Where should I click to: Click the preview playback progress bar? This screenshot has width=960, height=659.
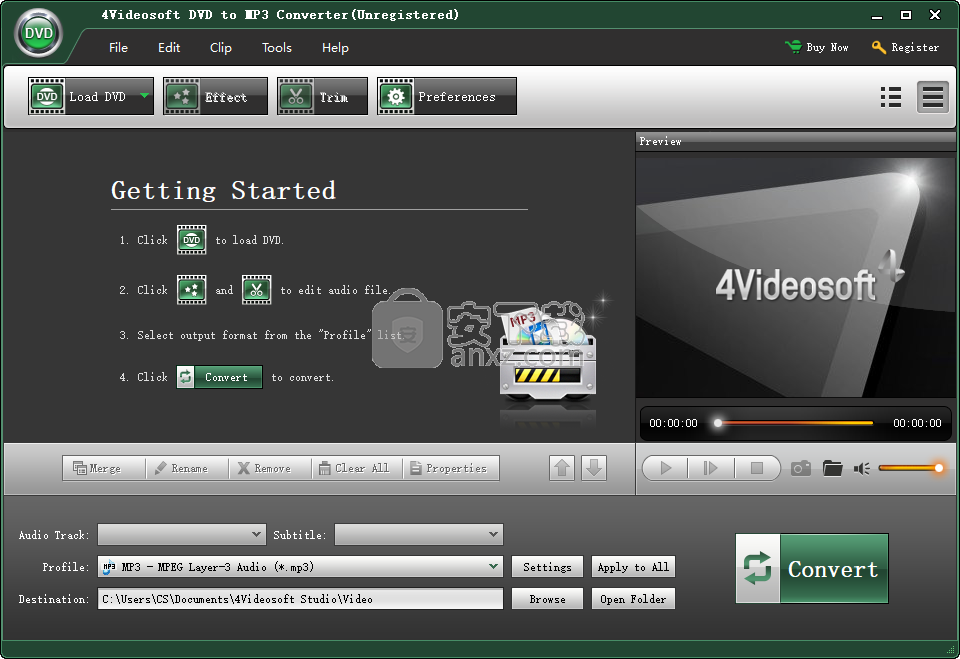(x=795, y=423)
